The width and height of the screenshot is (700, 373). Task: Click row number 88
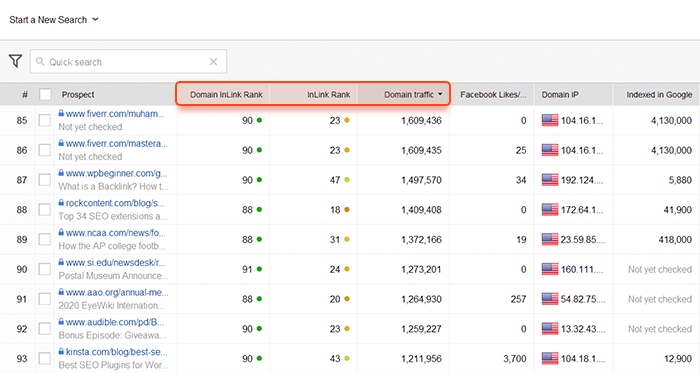pos(22,210)
